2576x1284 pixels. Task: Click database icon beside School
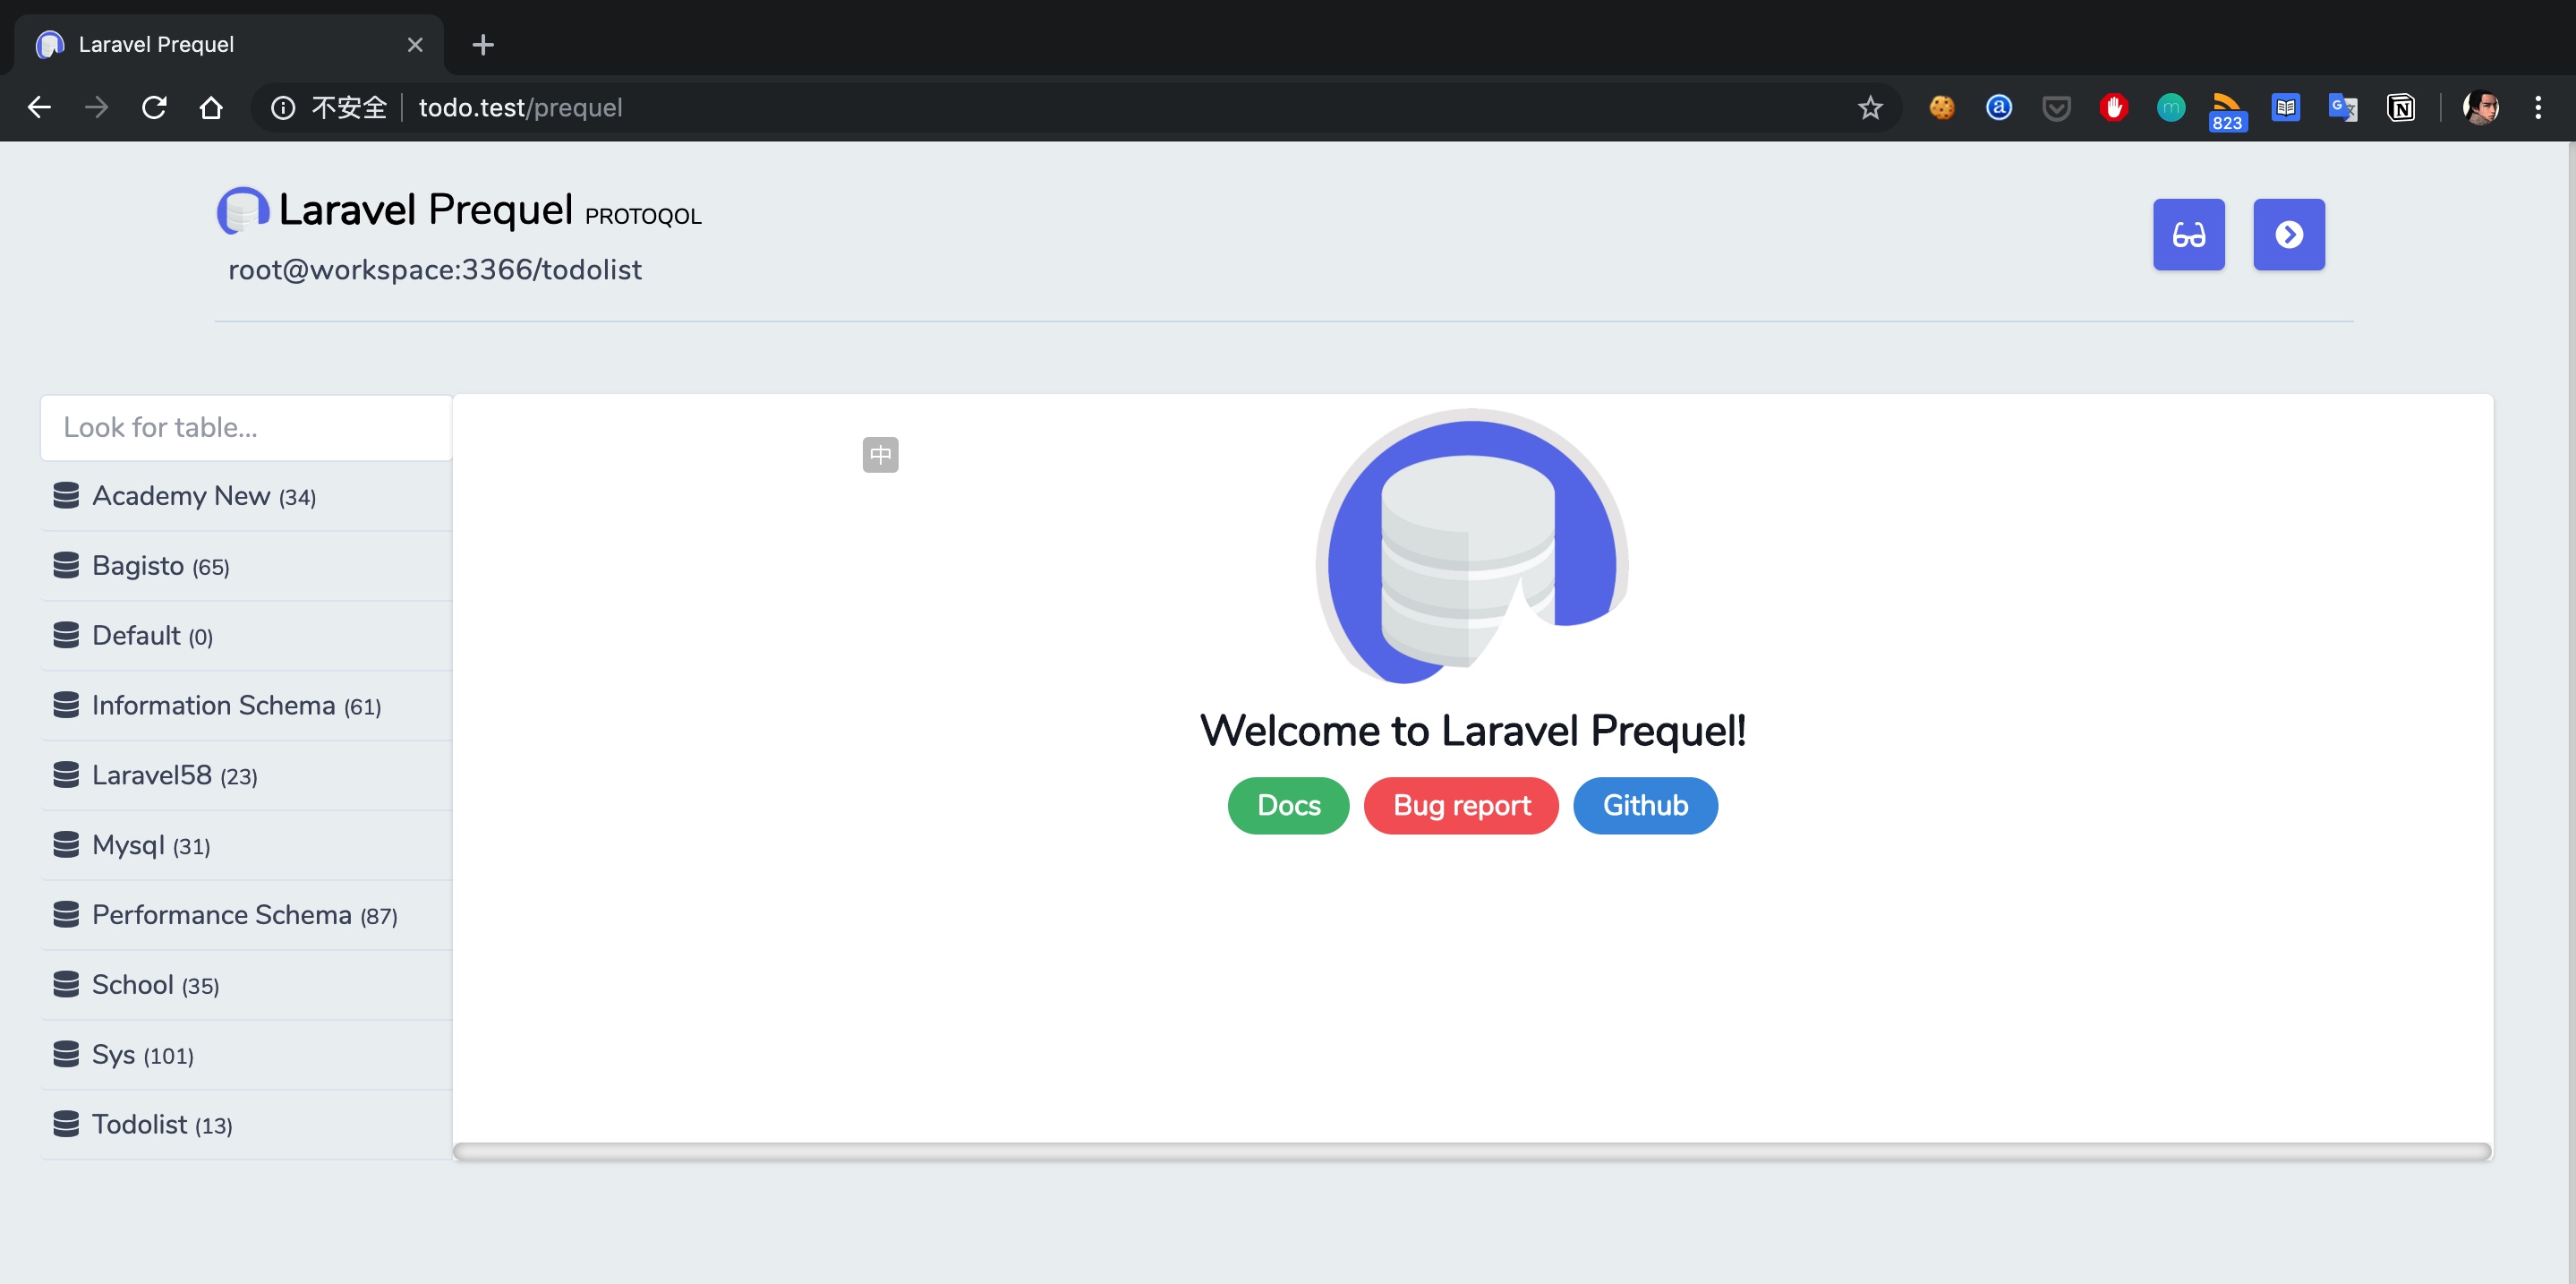click(x=66, y=985)
